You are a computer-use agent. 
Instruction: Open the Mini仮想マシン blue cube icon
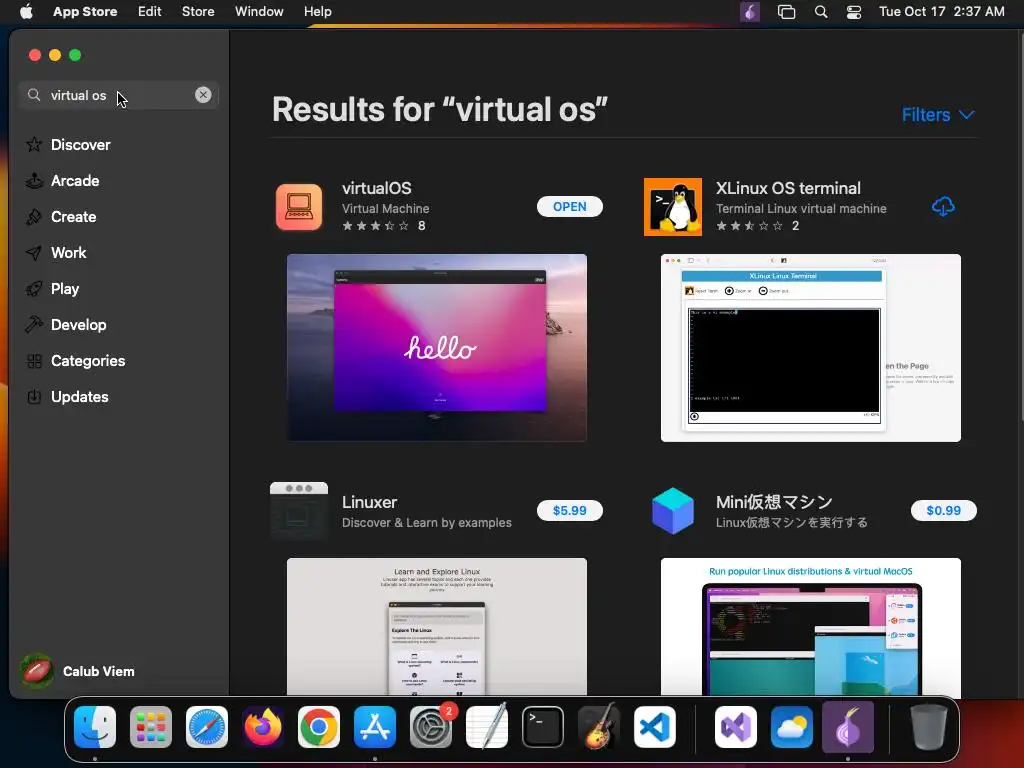(673, 511)
